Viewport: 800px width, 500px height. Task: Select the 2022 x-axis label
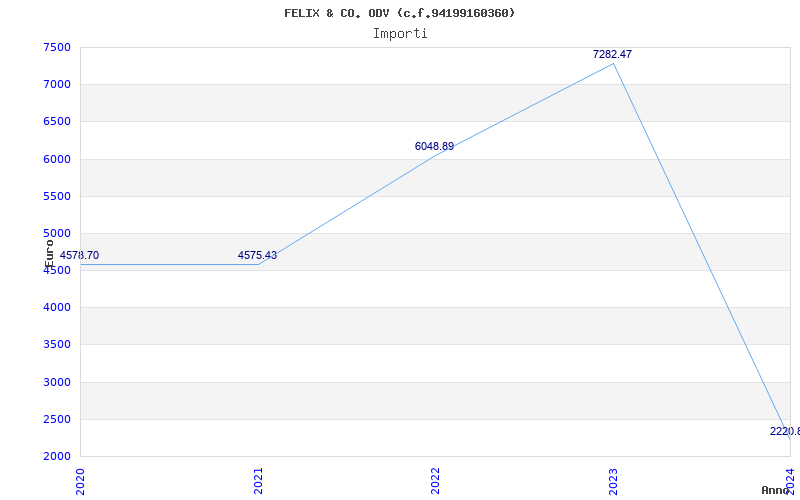[x=436, y=480]
